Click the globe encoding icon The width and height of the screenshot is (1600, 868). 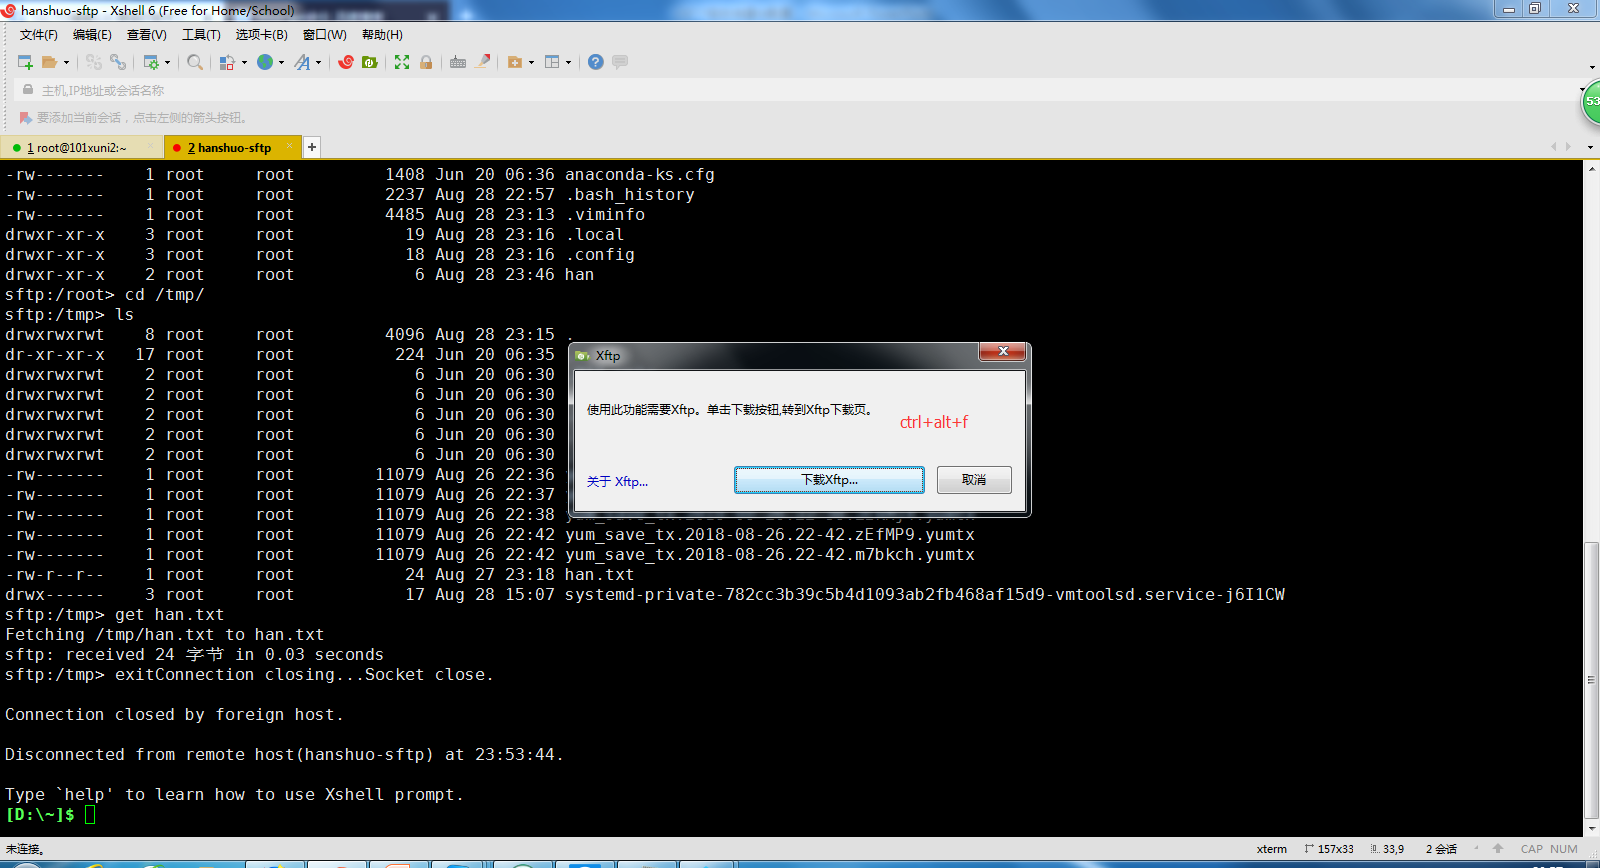(265, 62)
